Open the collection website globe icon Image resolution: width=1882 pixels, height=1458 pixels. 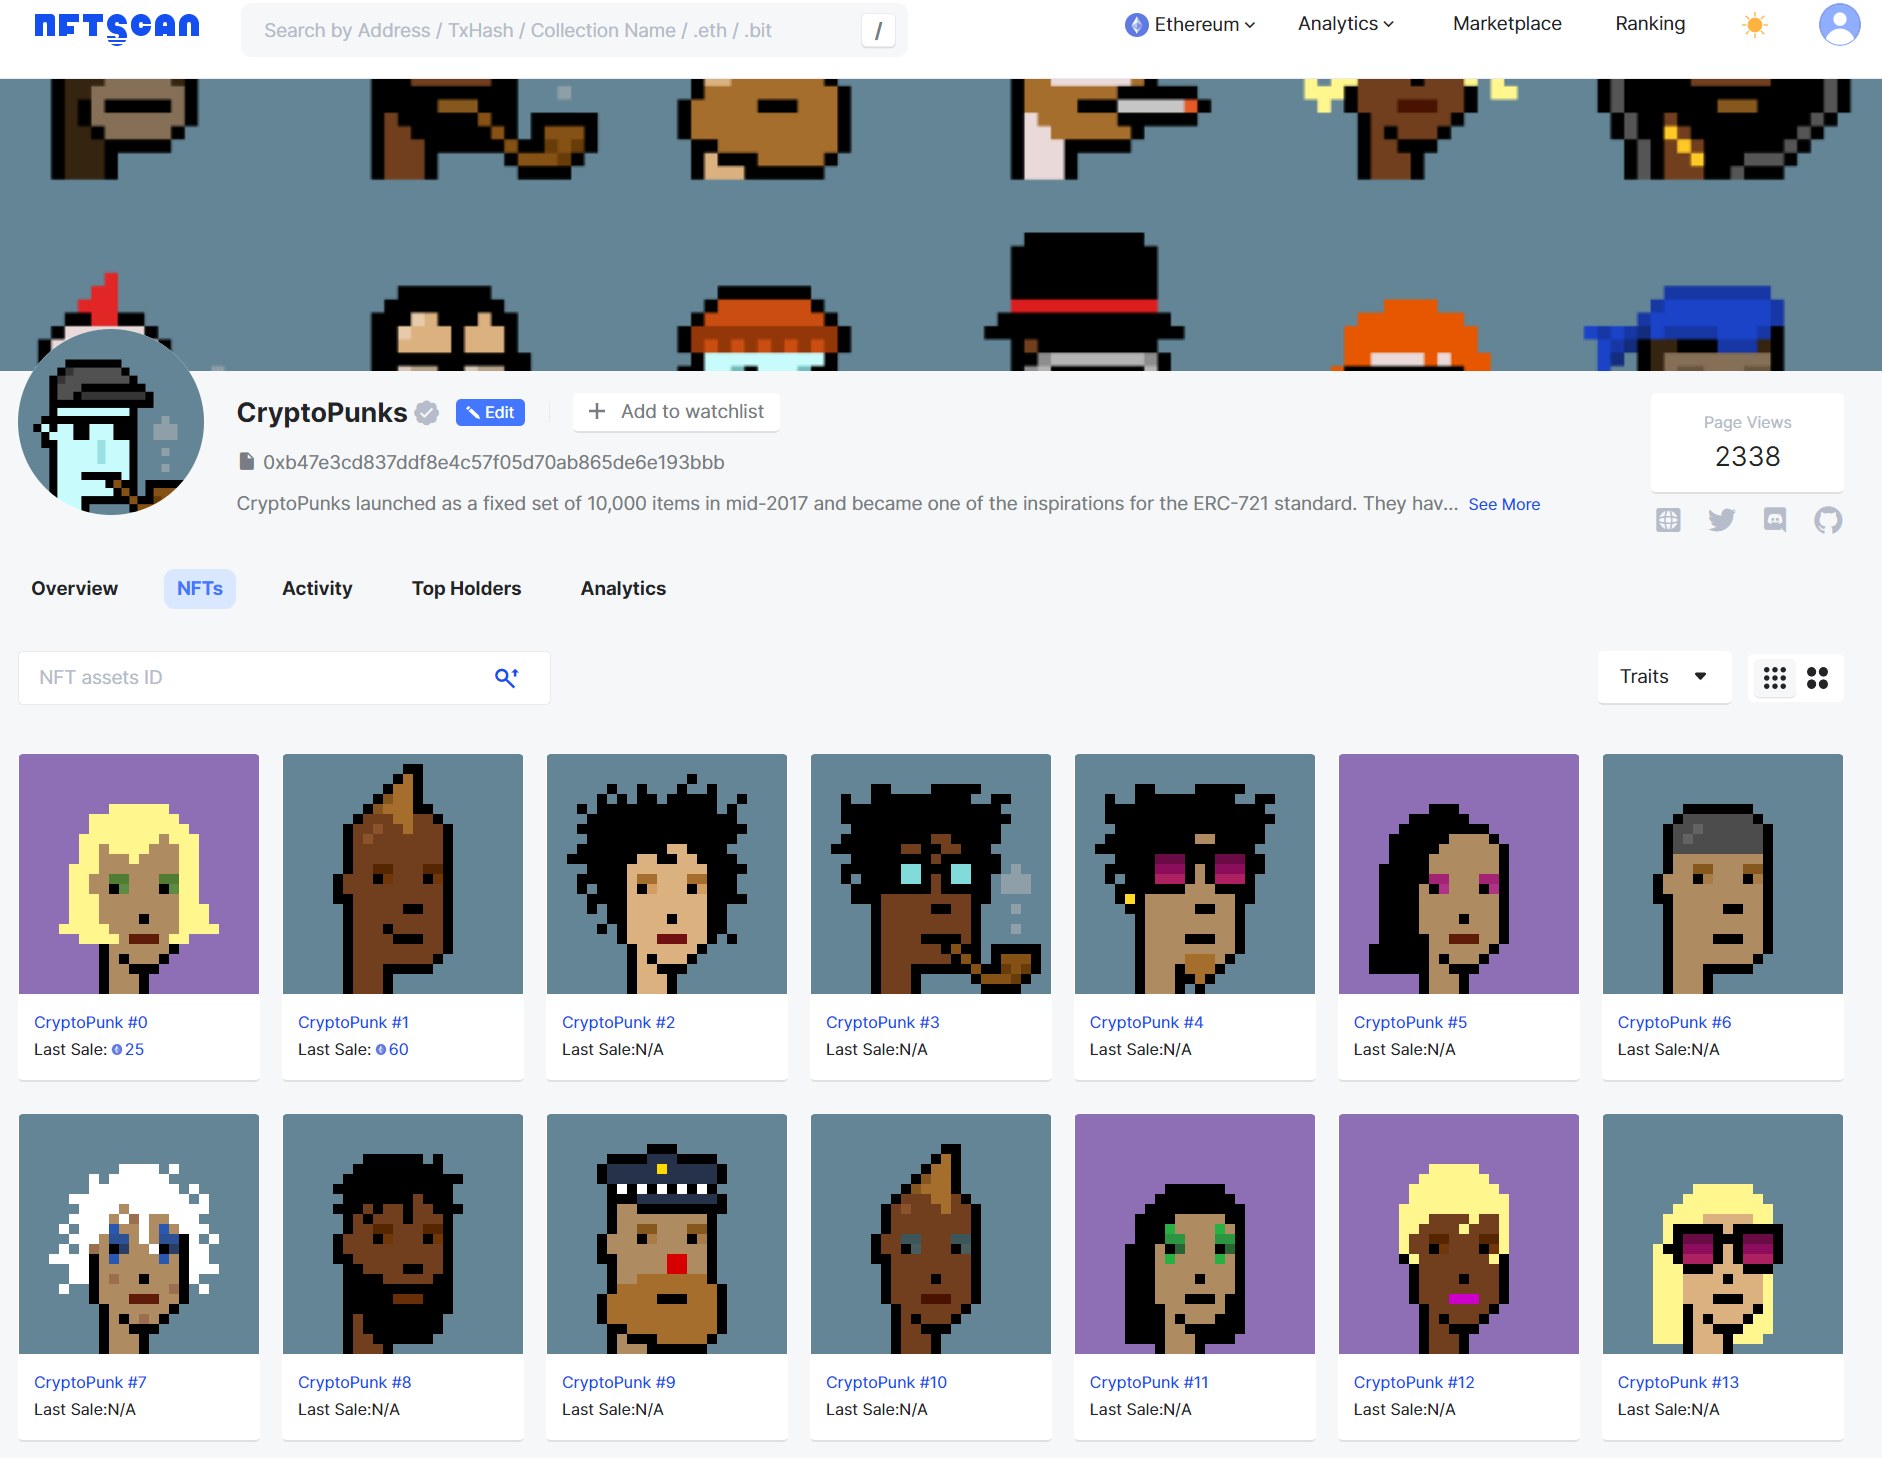[x=1668, y=520]
